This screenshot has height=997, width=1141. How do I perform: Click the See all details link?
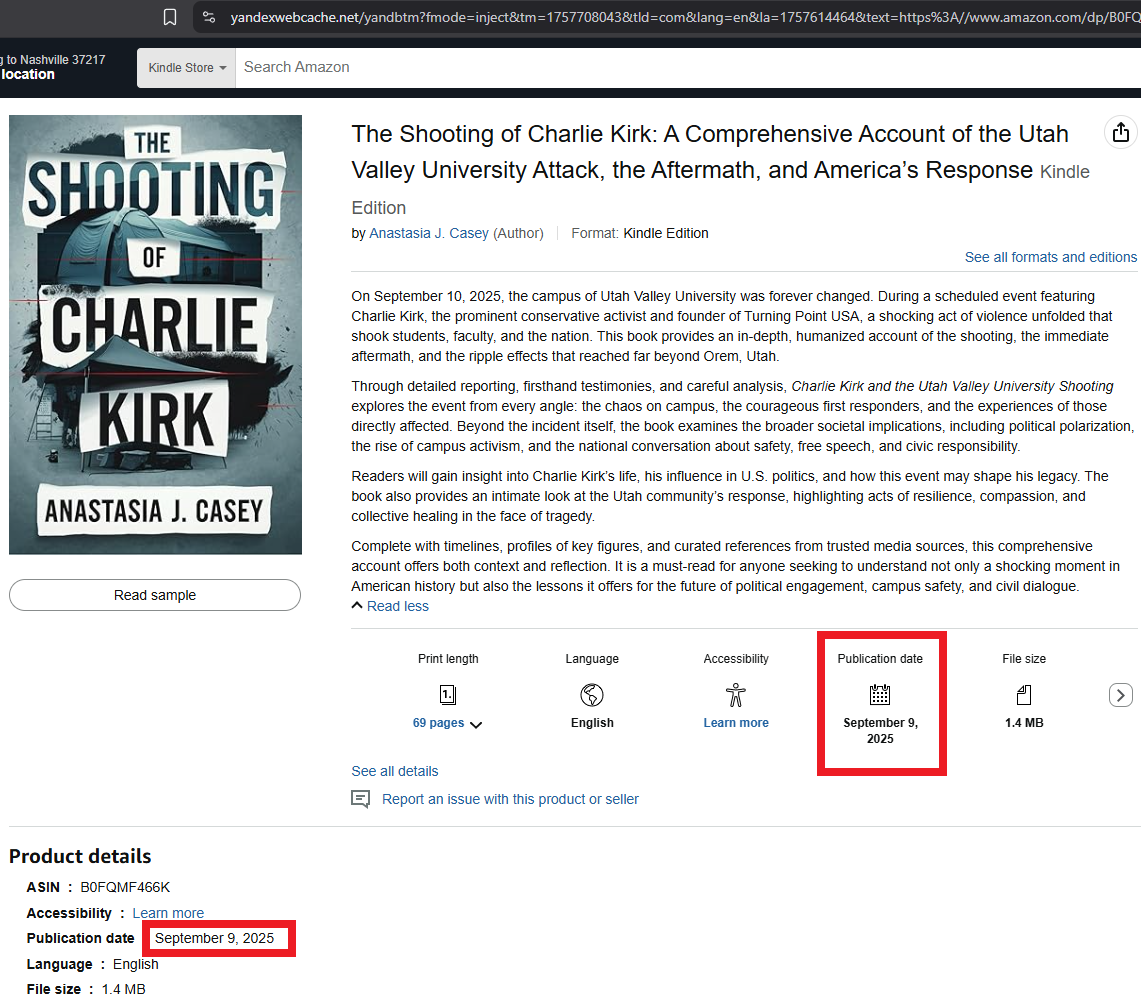point(394,771)
